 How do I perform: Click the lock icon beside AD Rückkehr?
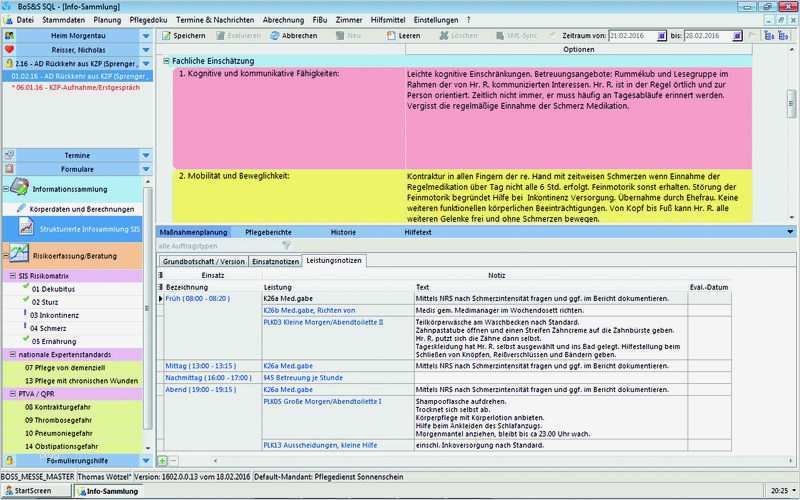pyautogui.click(x=9, y=64)
